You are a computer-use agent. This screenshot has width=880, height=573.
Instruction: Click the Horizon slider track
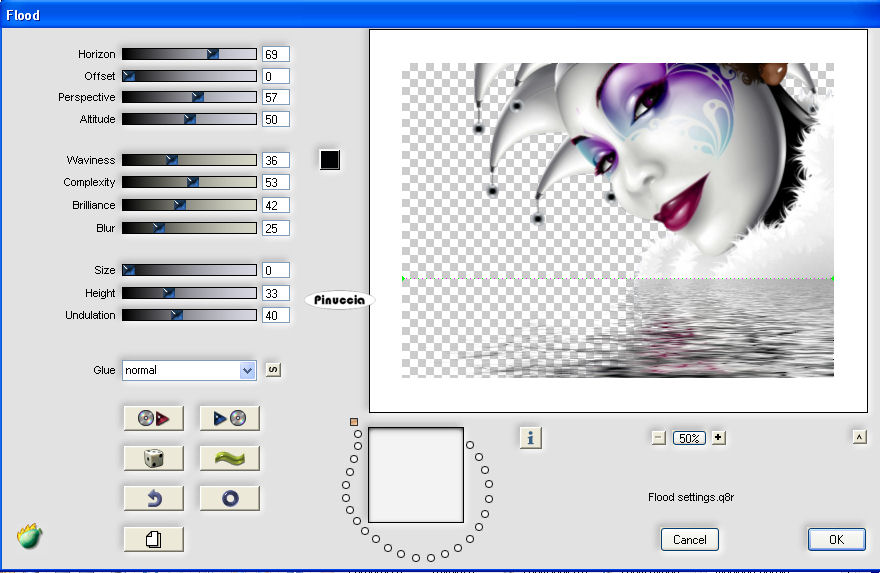(x=189, y=54)
